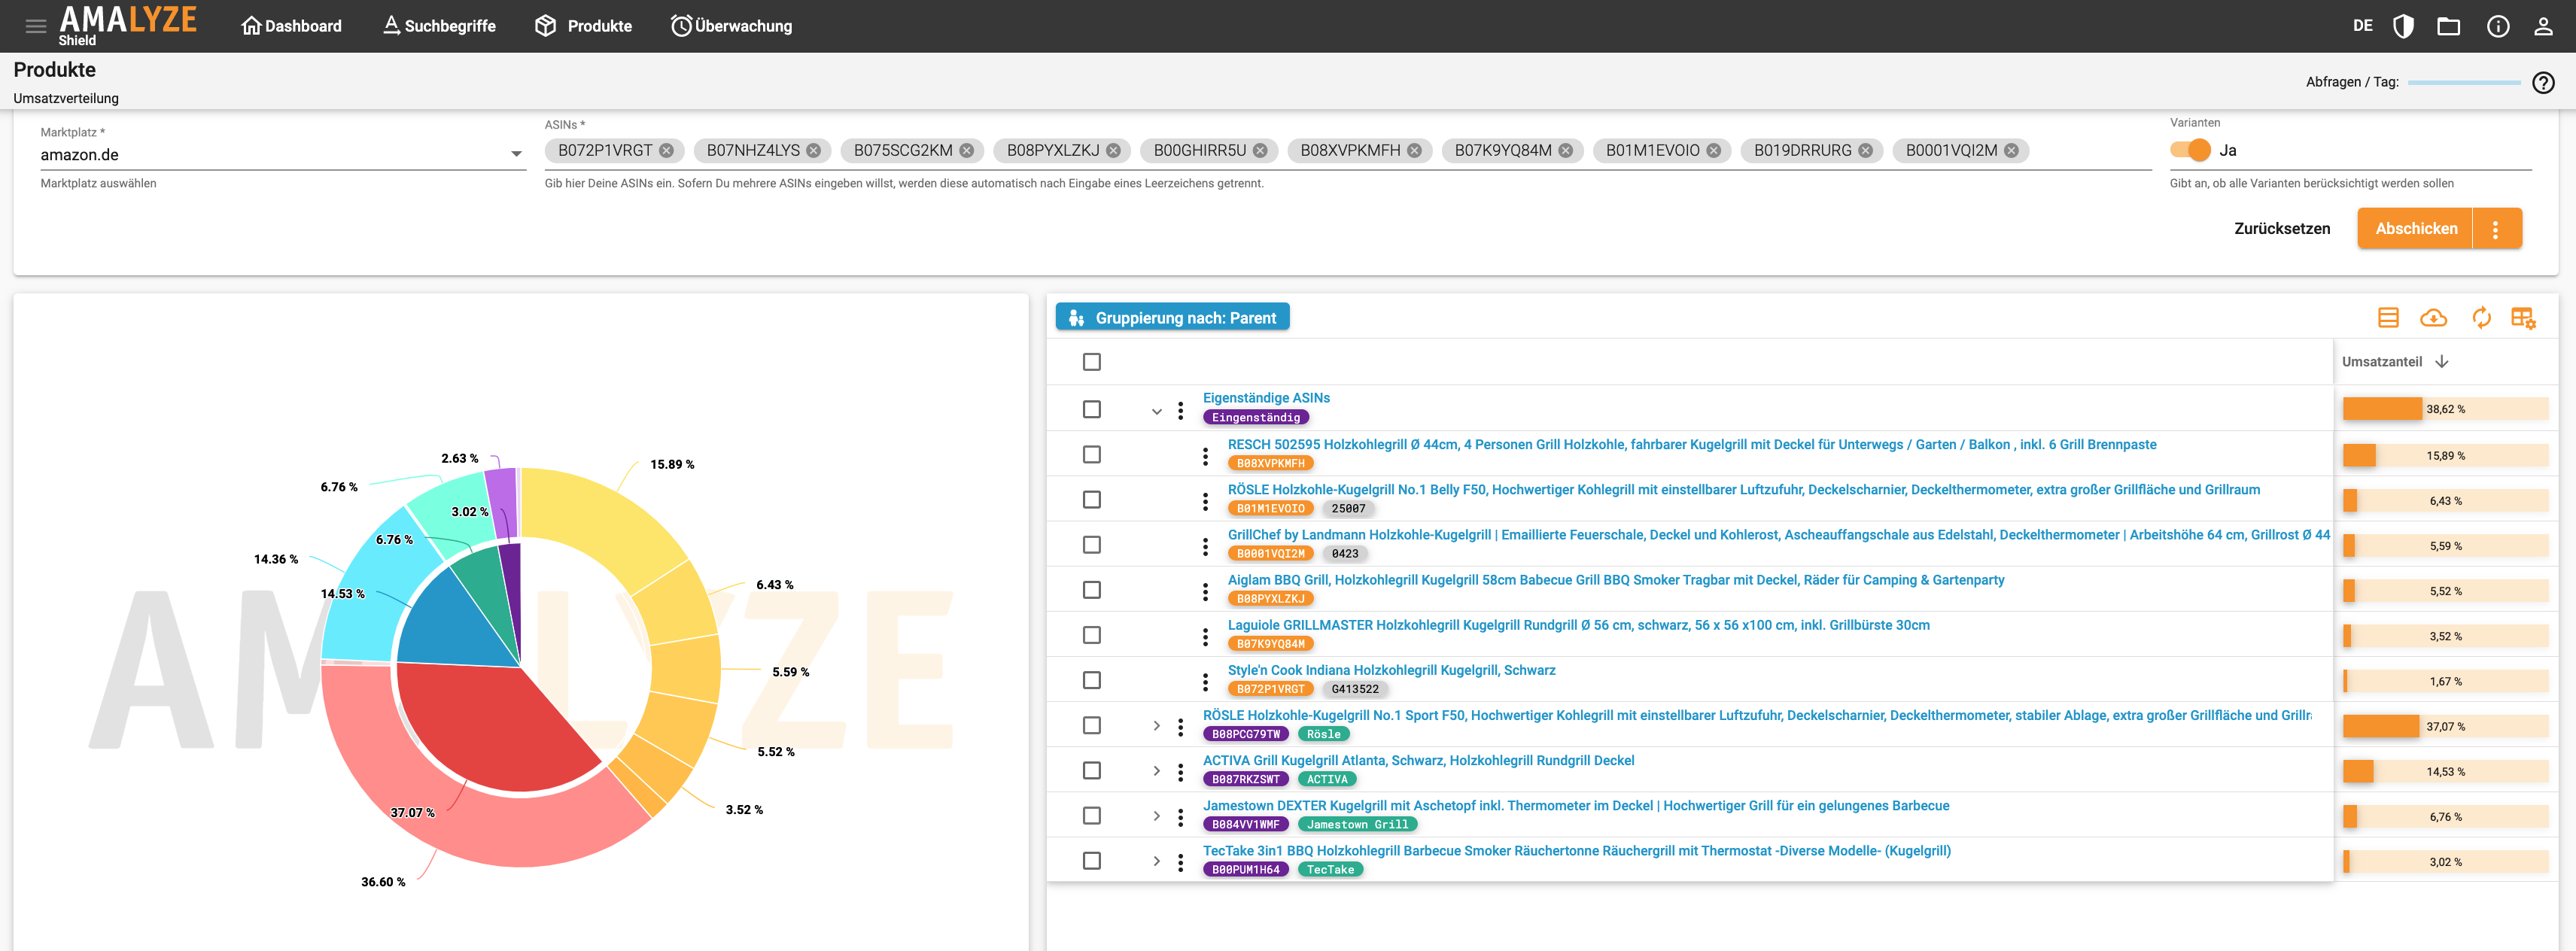
Task: Check the RÖSLE Belly F50 row checkbox
Action: (x=1092, y=500)
